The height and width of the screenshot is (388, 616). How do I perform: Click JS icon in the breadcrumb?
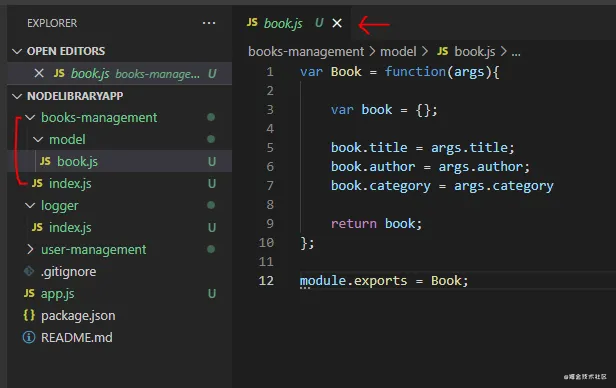tap(442, 51)
